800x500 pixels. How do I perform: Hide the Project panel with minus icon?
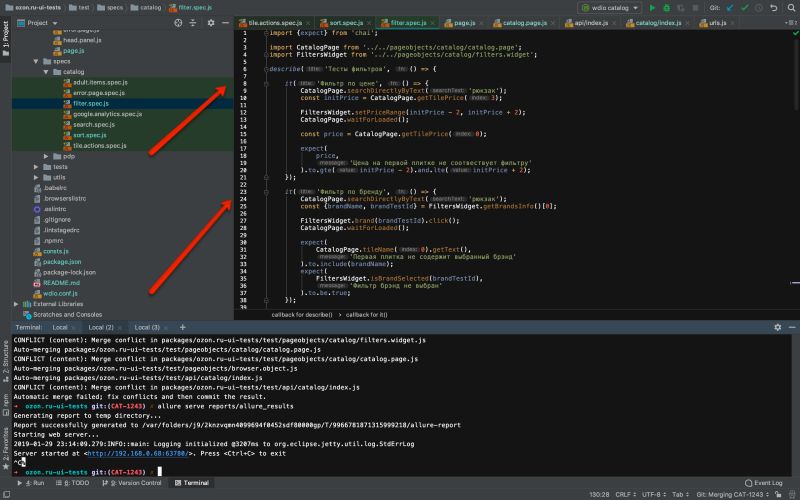pyautogui.click(x=226, y=23)
